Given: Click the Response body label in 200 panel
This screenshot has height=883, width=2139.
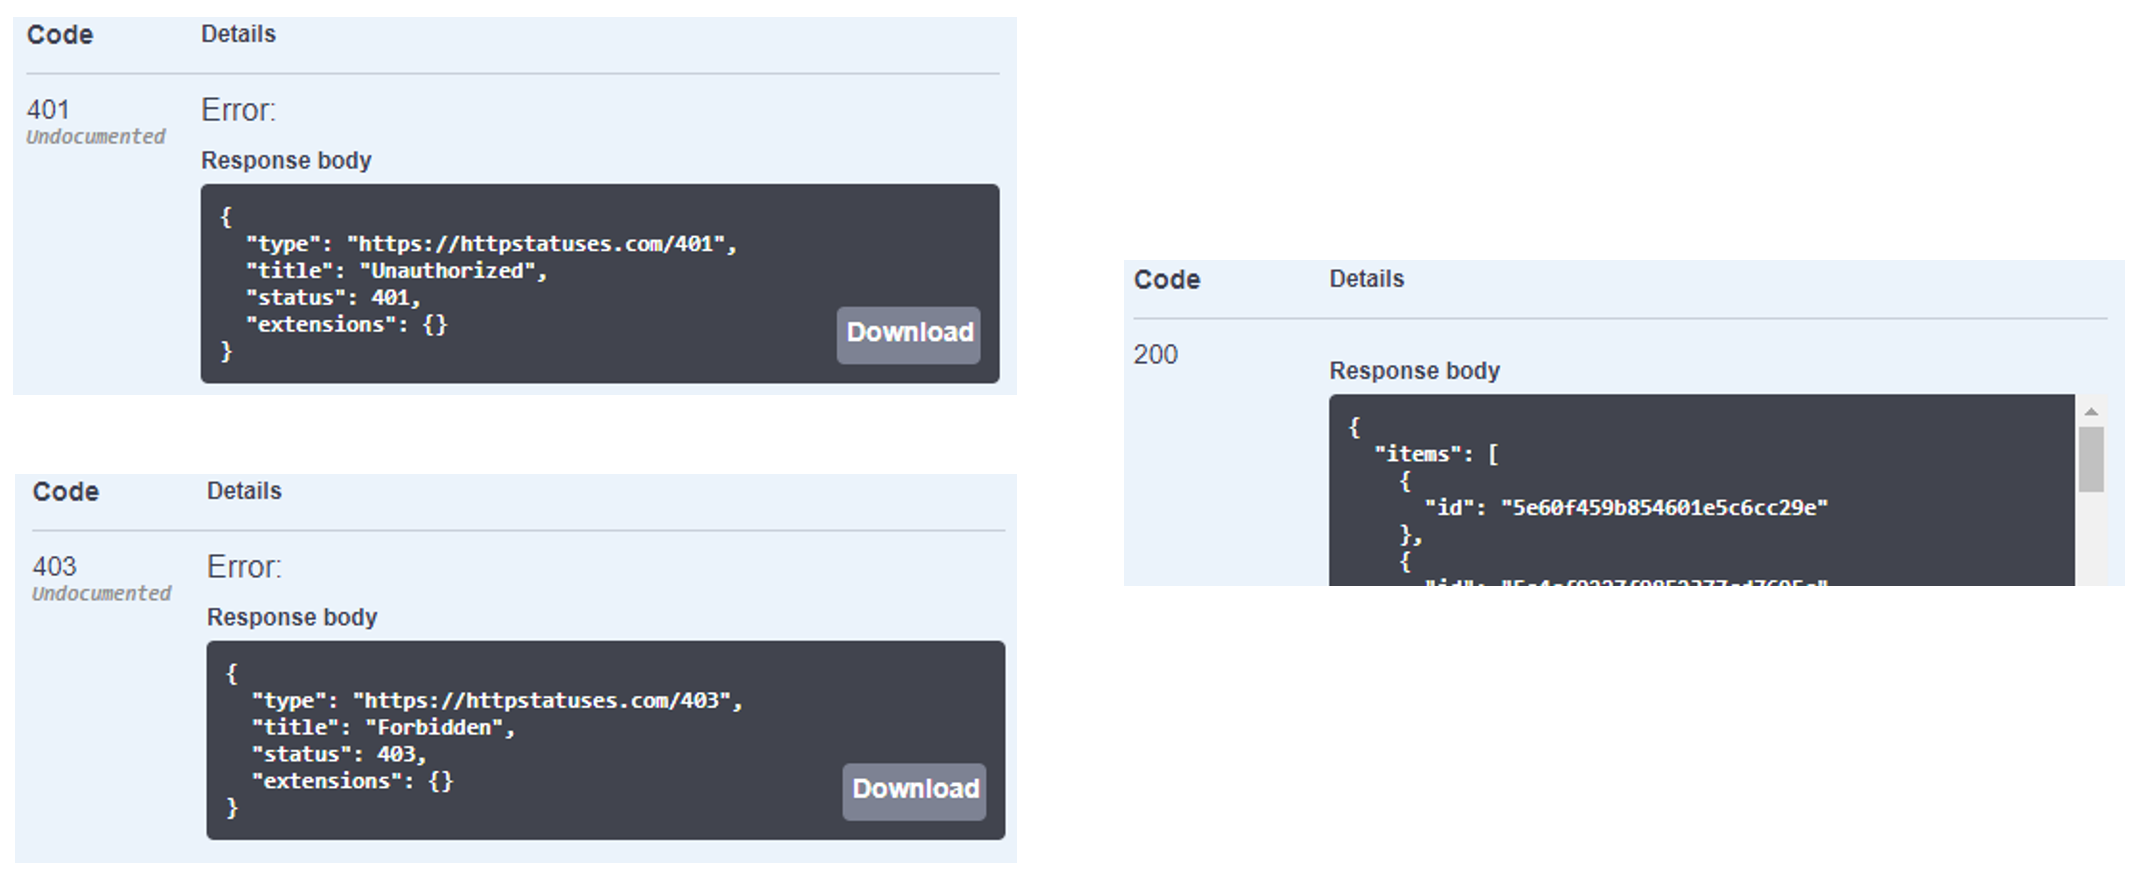Looking at the screenshot, I should pos(1414,371).
